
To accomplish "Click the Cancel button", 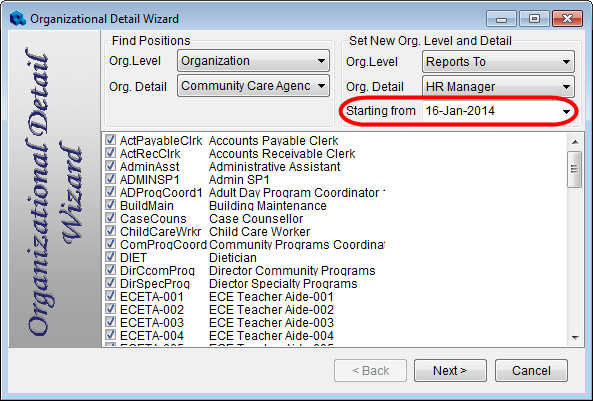I will pyautogui.click(x=531, y=370).
